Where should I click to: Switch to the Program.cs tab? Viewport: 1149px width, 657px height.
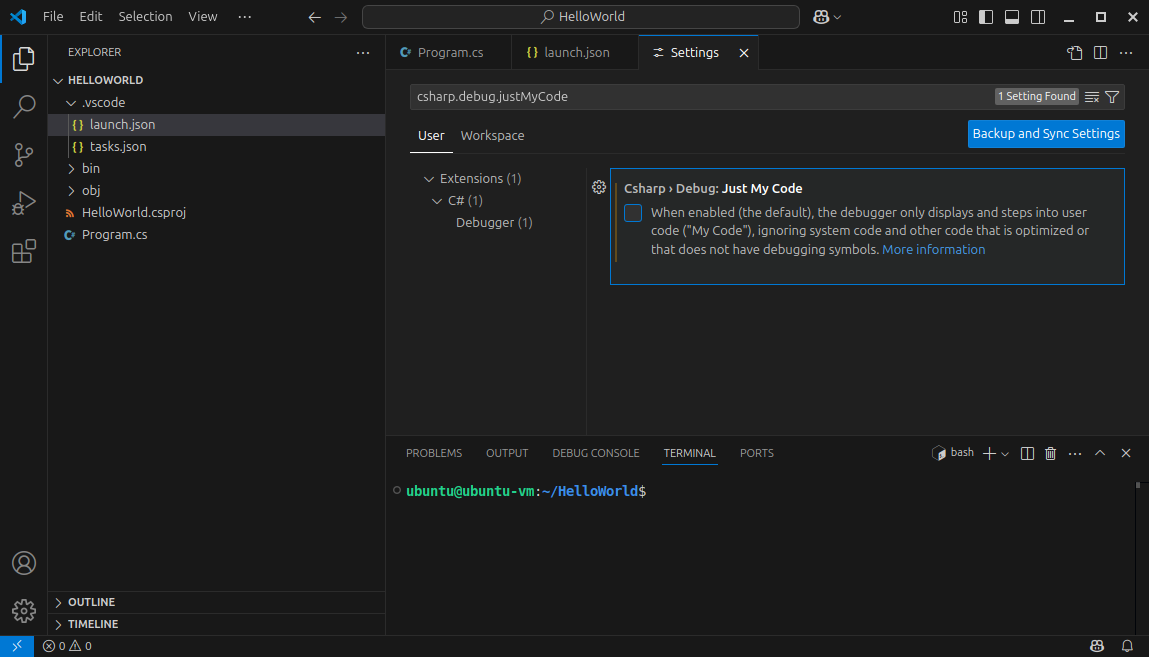click(448, 53)
